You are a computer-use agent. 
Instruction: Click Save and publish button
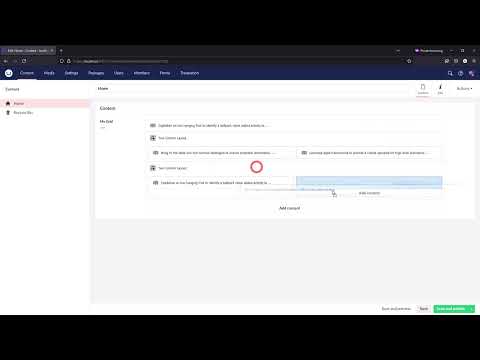point(451,309)
